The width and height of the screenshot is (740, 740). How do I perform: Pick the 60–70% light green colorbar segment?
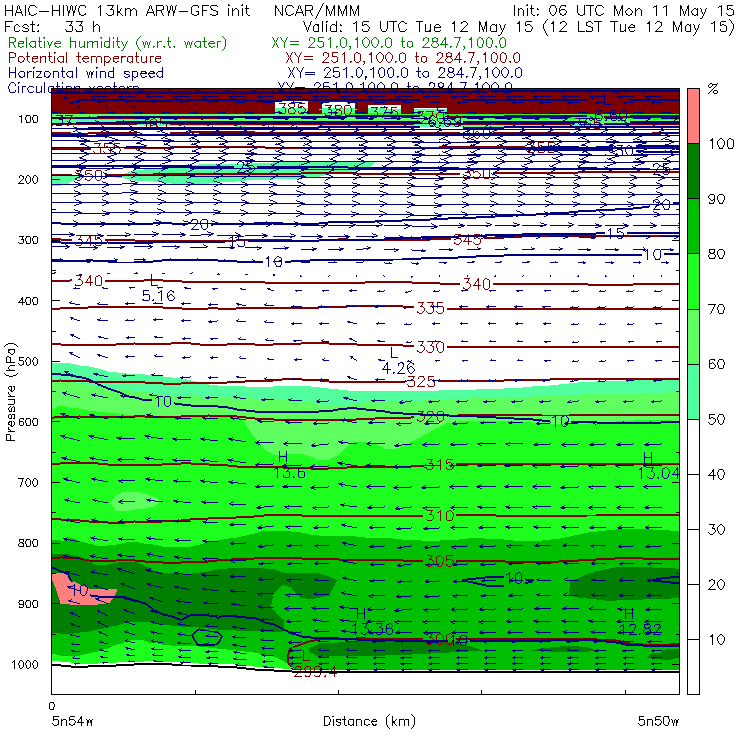693,336
